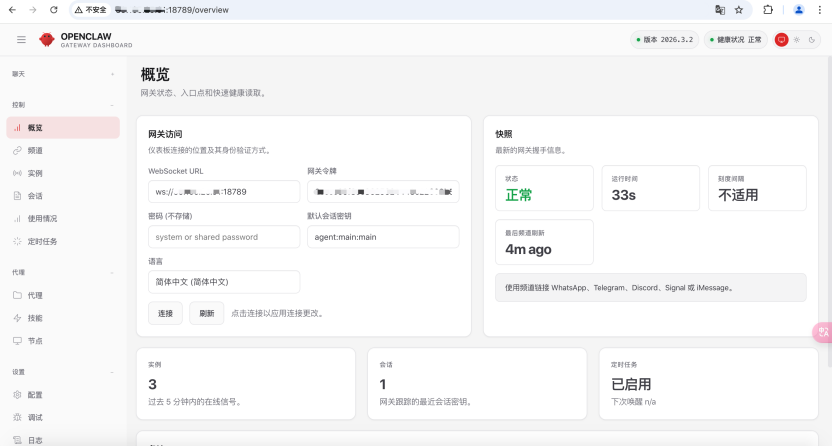Click the 不安全 not-secure warning badge

[x=91, y=10]
